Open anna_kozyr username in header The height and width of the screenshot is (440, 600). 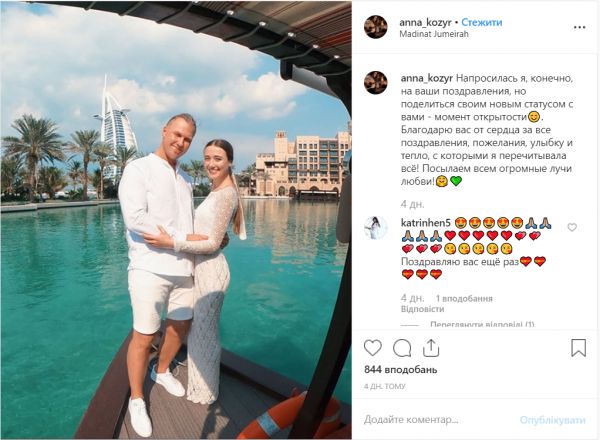(425, 23)
